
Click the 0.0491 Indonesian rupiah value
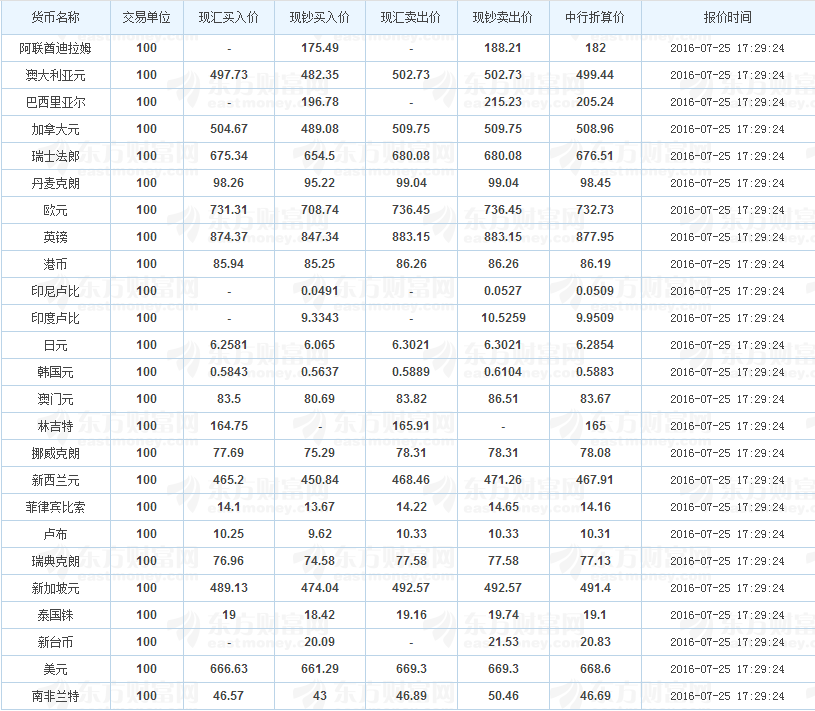click(x=320, y=291)
